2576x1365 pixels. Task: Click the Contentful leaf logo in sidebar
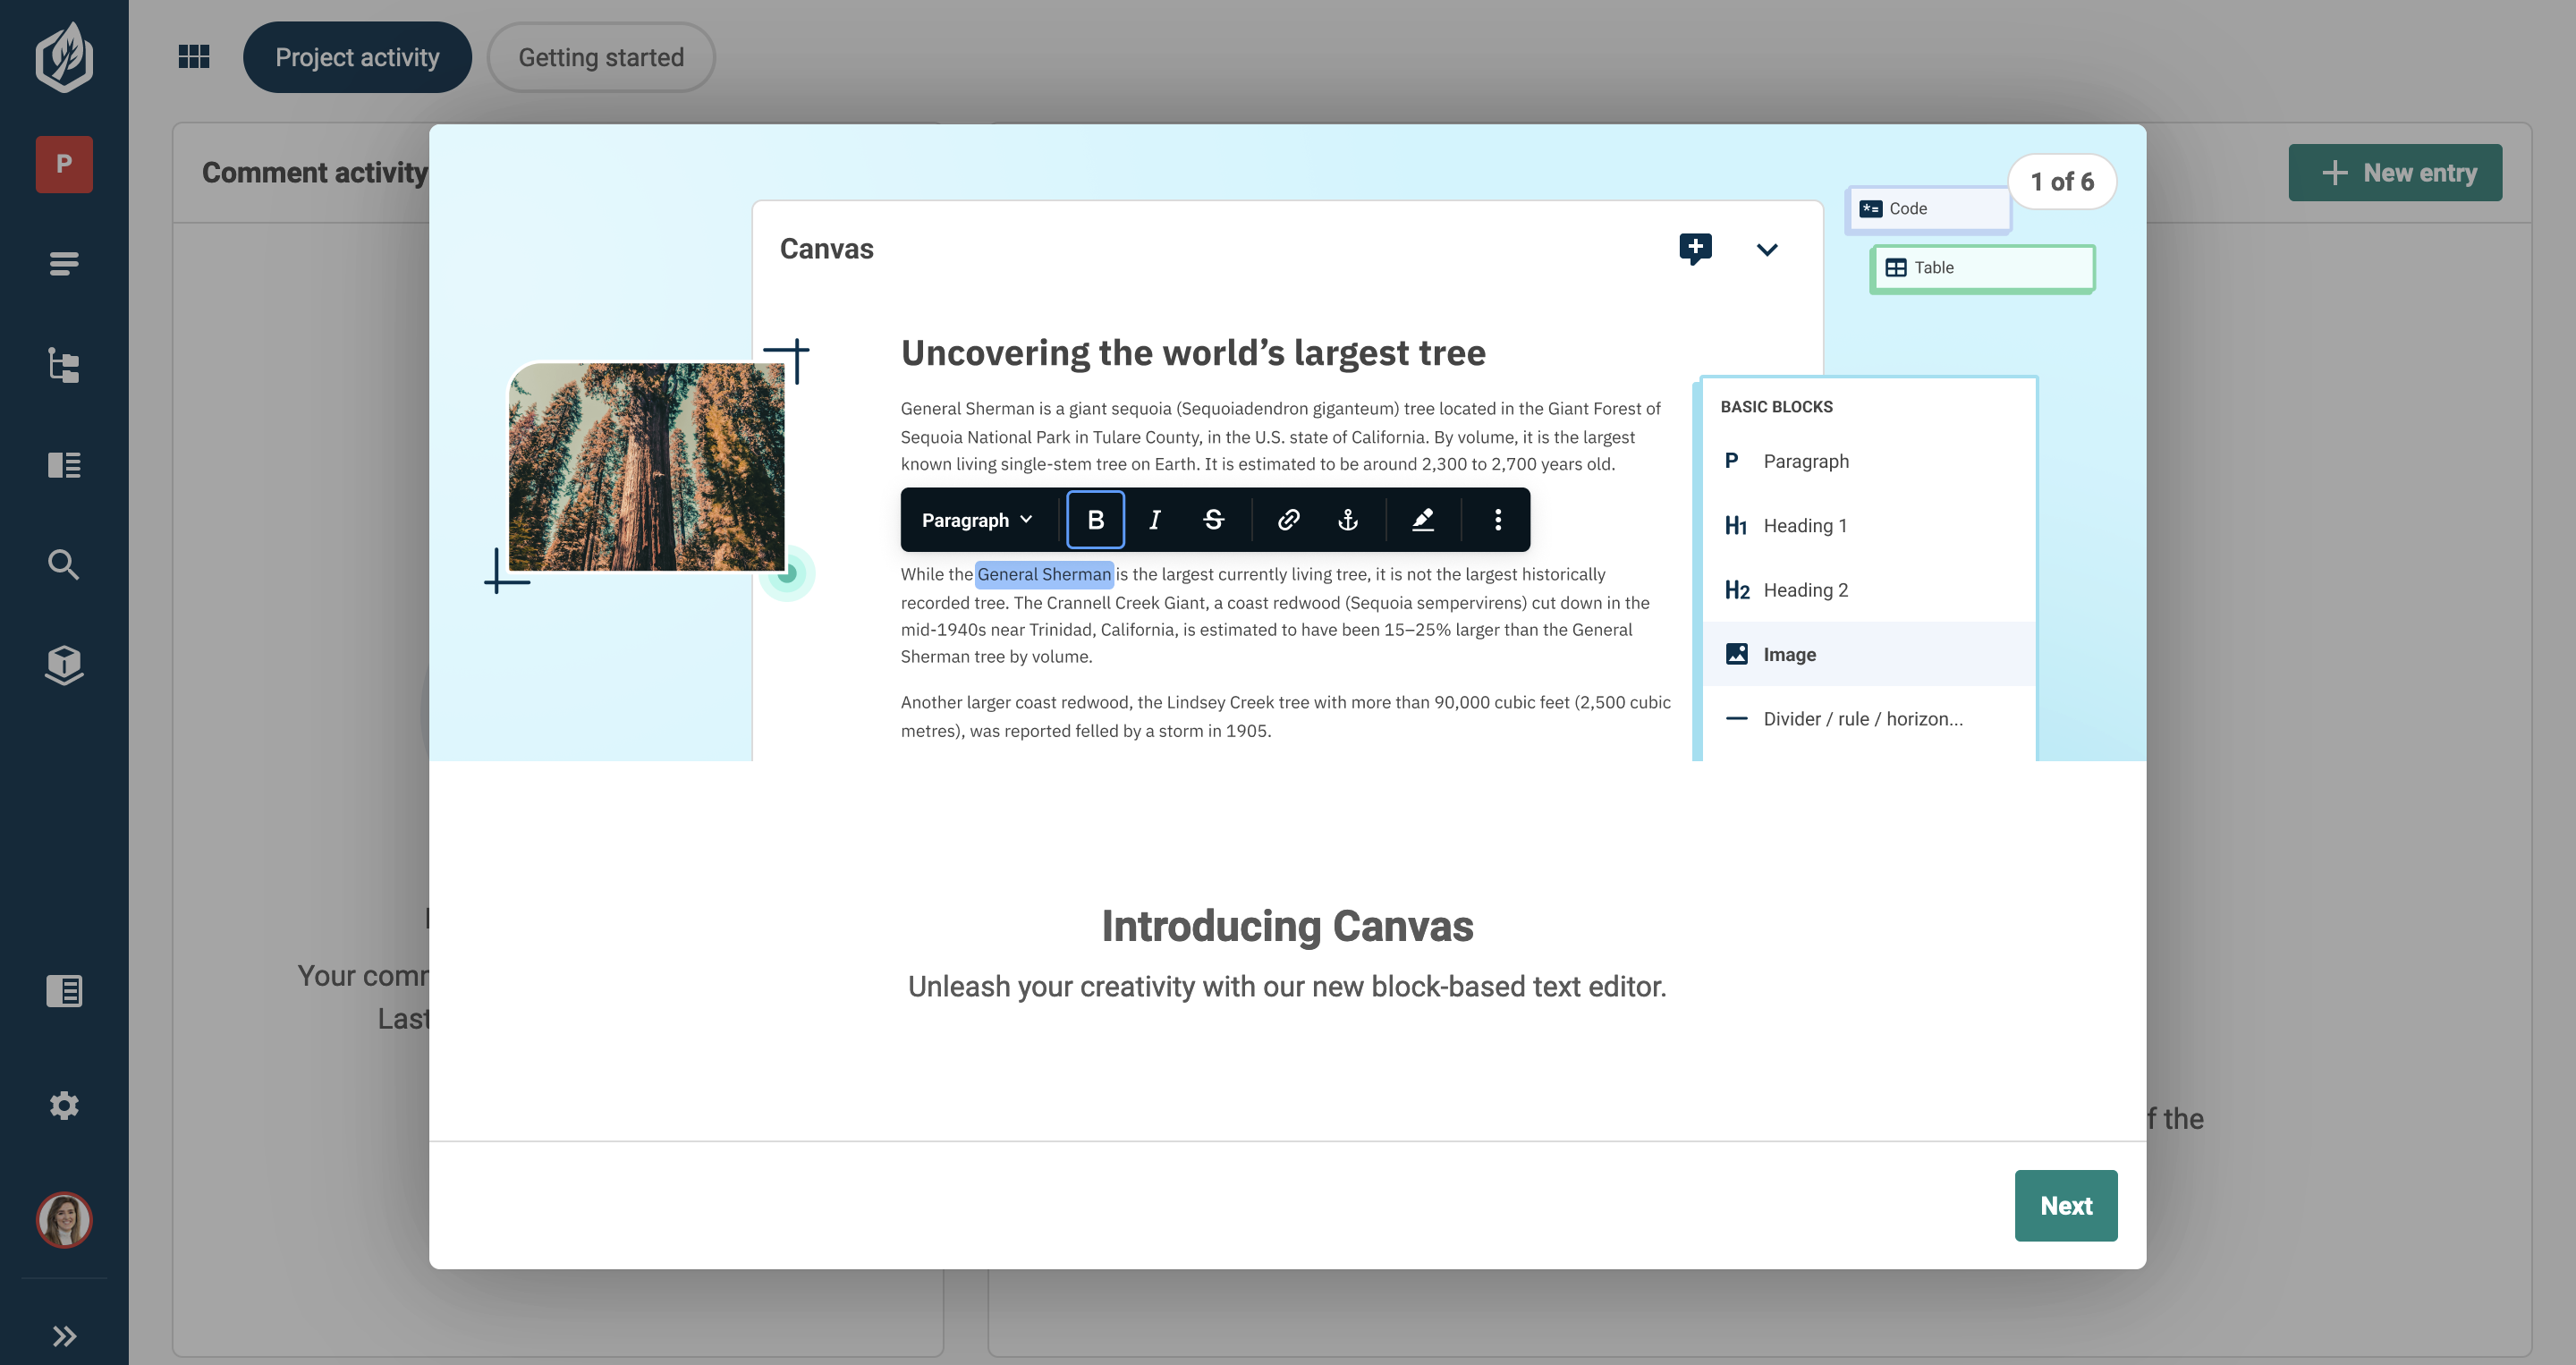(x=64, y=58)
